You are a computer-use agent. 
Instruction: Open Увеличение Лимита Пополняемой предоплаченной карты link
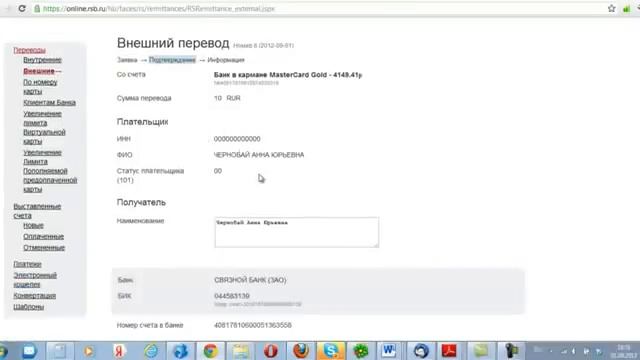tap(50, 171)
